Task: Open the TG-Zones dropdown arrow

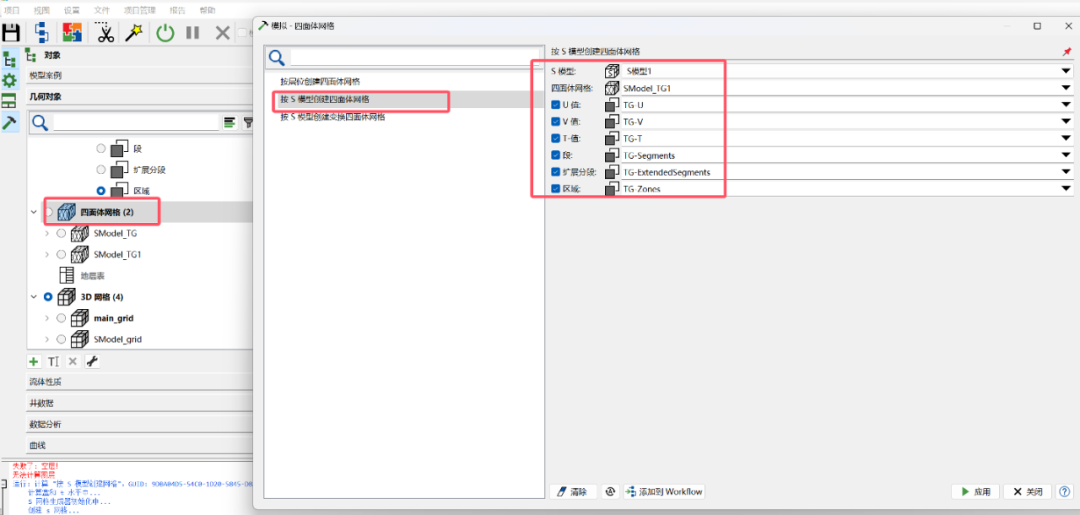Action: pyautogui.click(x=1066, y=189)
